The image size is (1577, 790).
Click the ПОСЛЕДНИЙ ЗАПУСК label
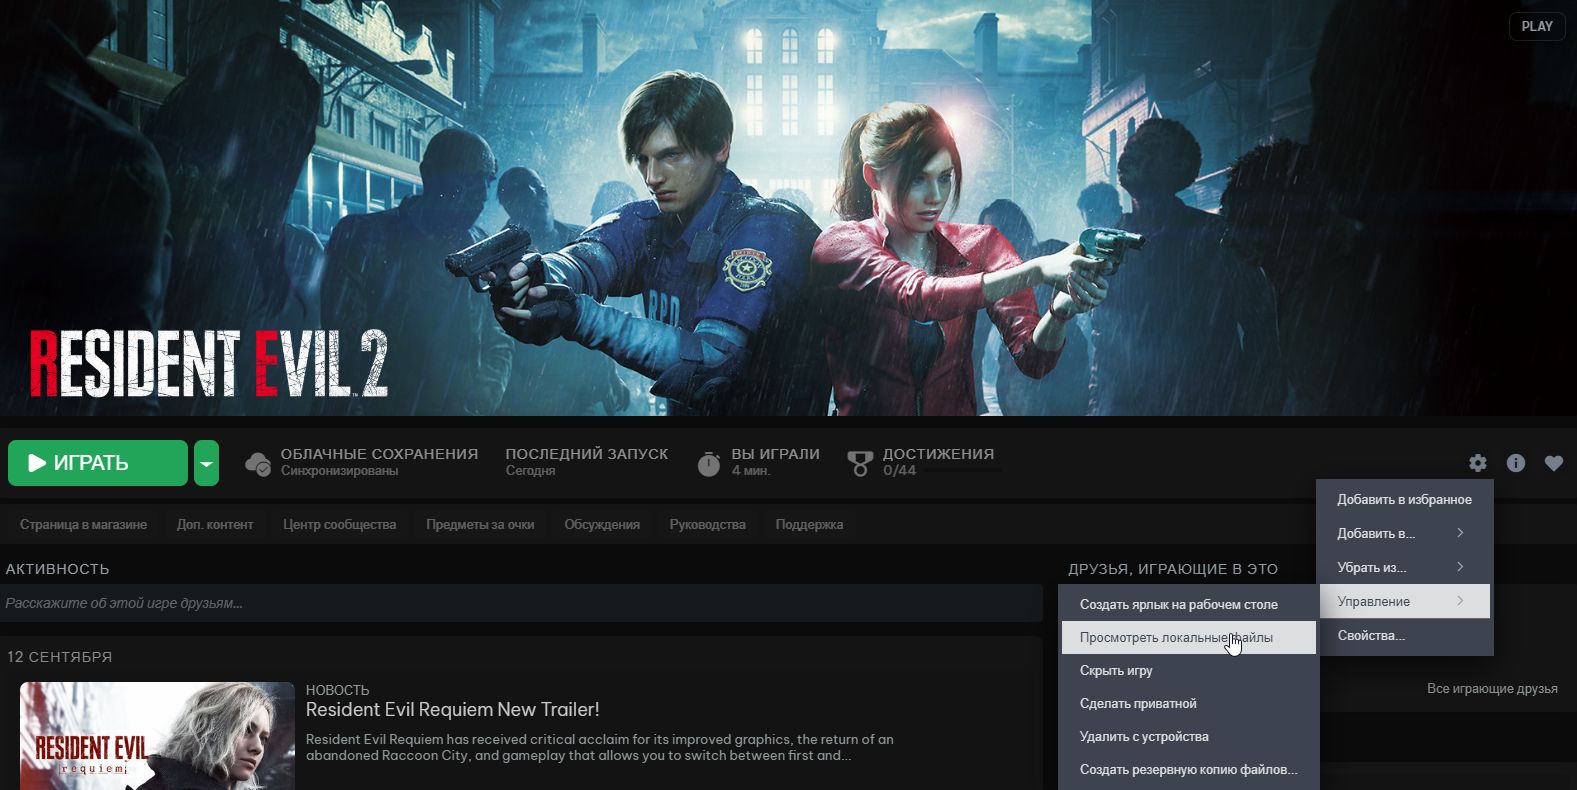[587, 454]
